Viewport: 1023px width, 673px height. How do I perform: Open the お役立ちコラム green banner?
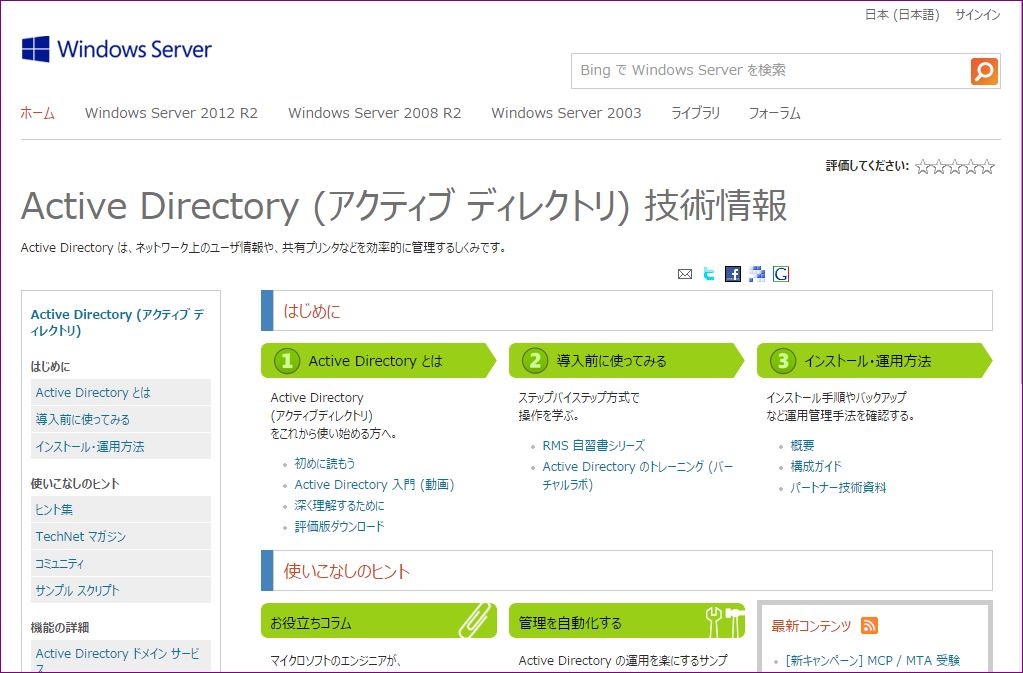point(378,621)
